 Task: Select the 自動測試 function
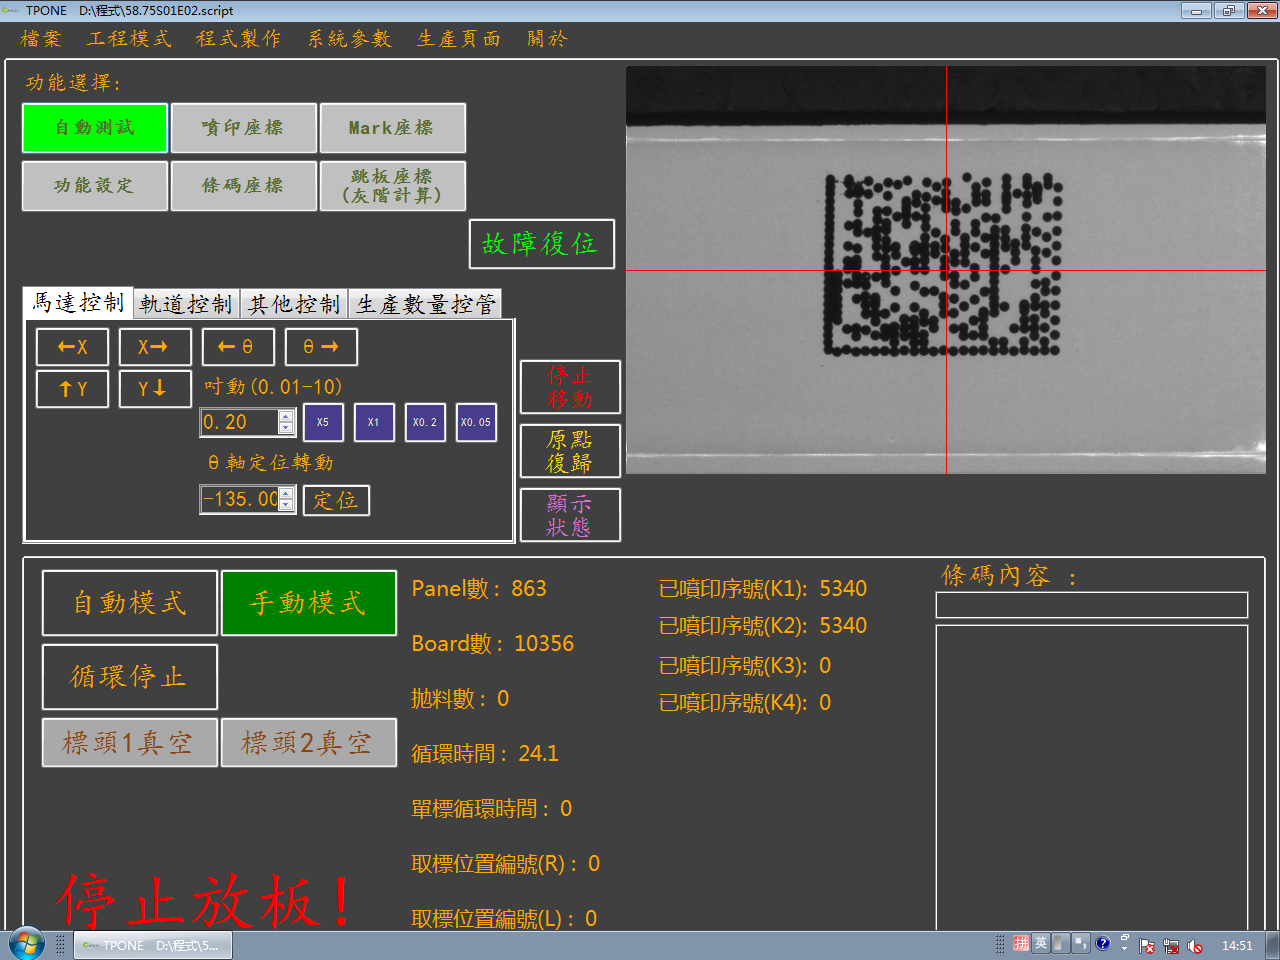coord(95,128)
